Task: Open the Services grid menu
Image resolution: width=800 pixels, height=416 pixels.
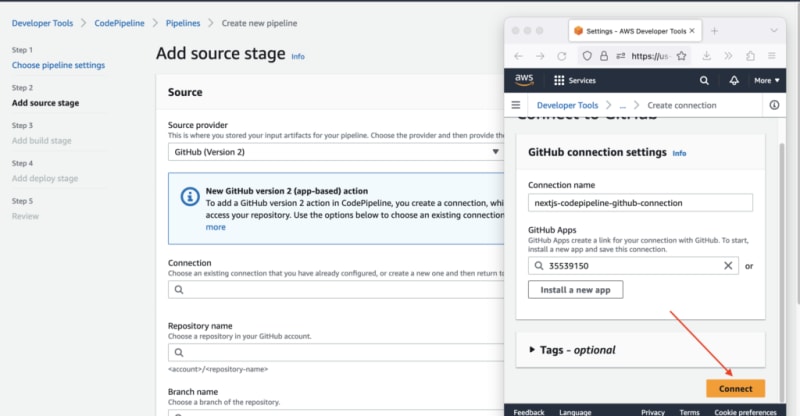Action: pos(574,81)
